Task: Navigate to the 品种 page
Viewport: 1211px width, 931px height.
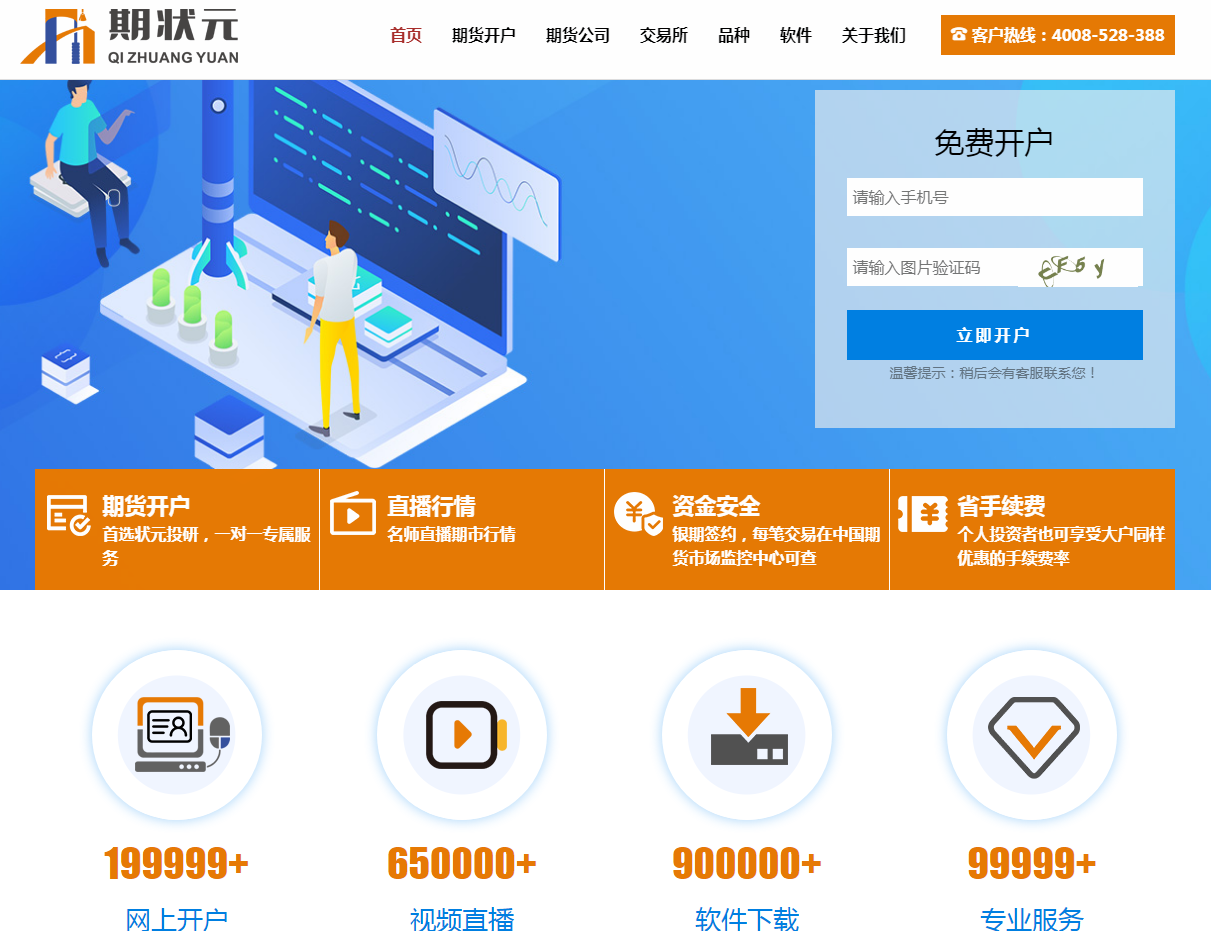Action: click(733, 35)
